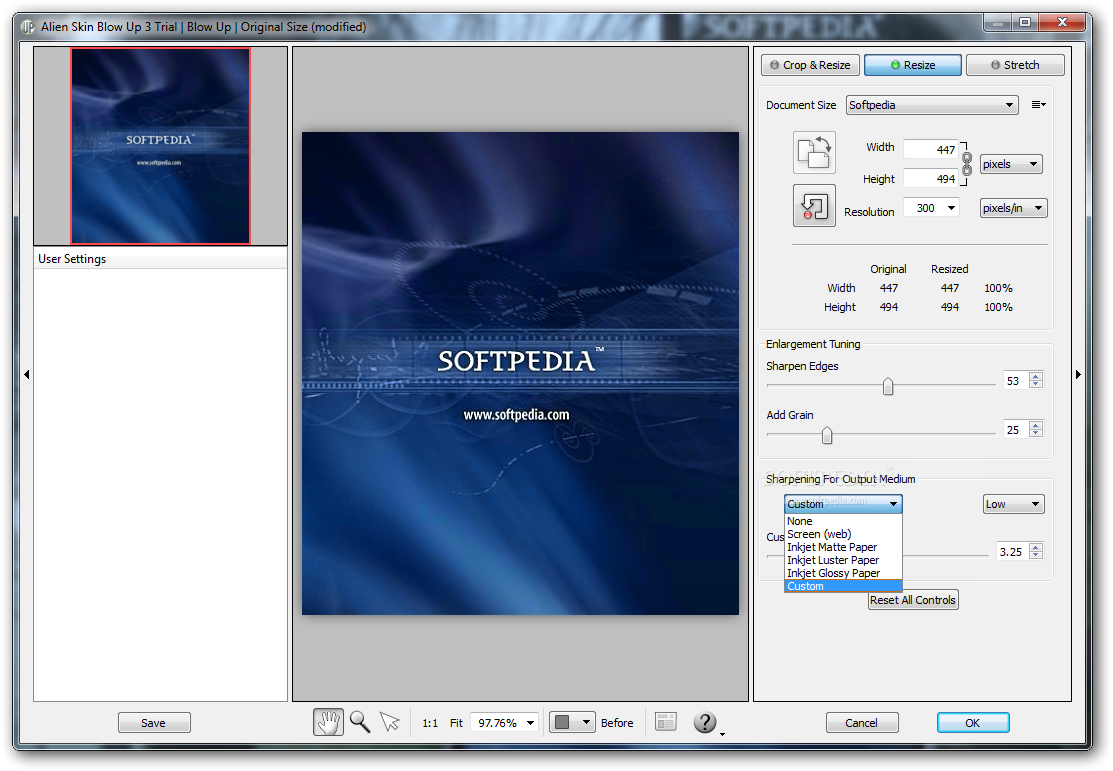Toggle the Before preview view
Screen dimensions: 1113x771
click(x=617, y=723)
